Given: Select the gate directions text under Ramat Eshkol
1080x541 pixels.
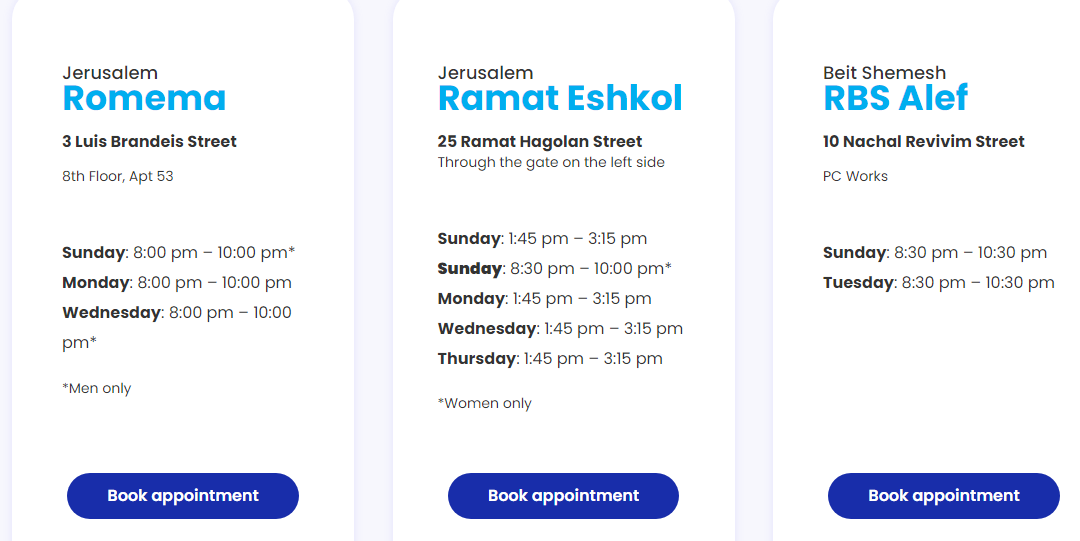Looking at the screenshot, I should coord(551,162).
